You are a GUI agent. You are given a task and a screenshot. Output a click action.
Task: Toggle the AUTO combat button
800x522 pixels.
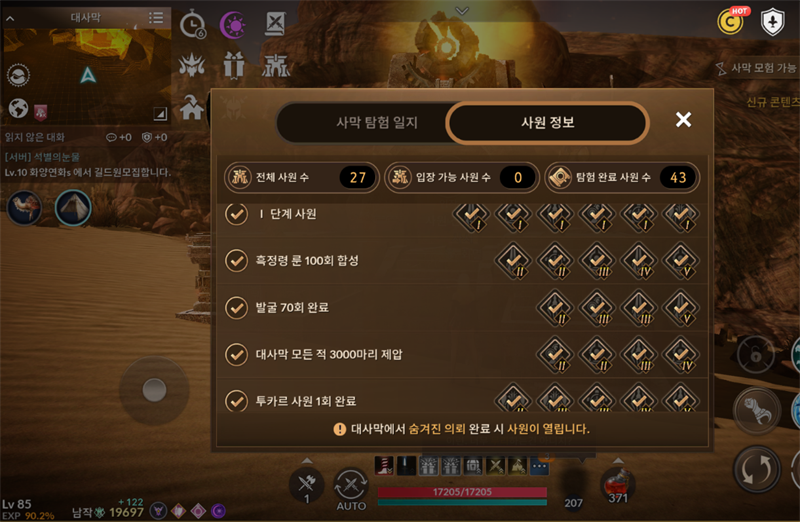tap(351, 489)
